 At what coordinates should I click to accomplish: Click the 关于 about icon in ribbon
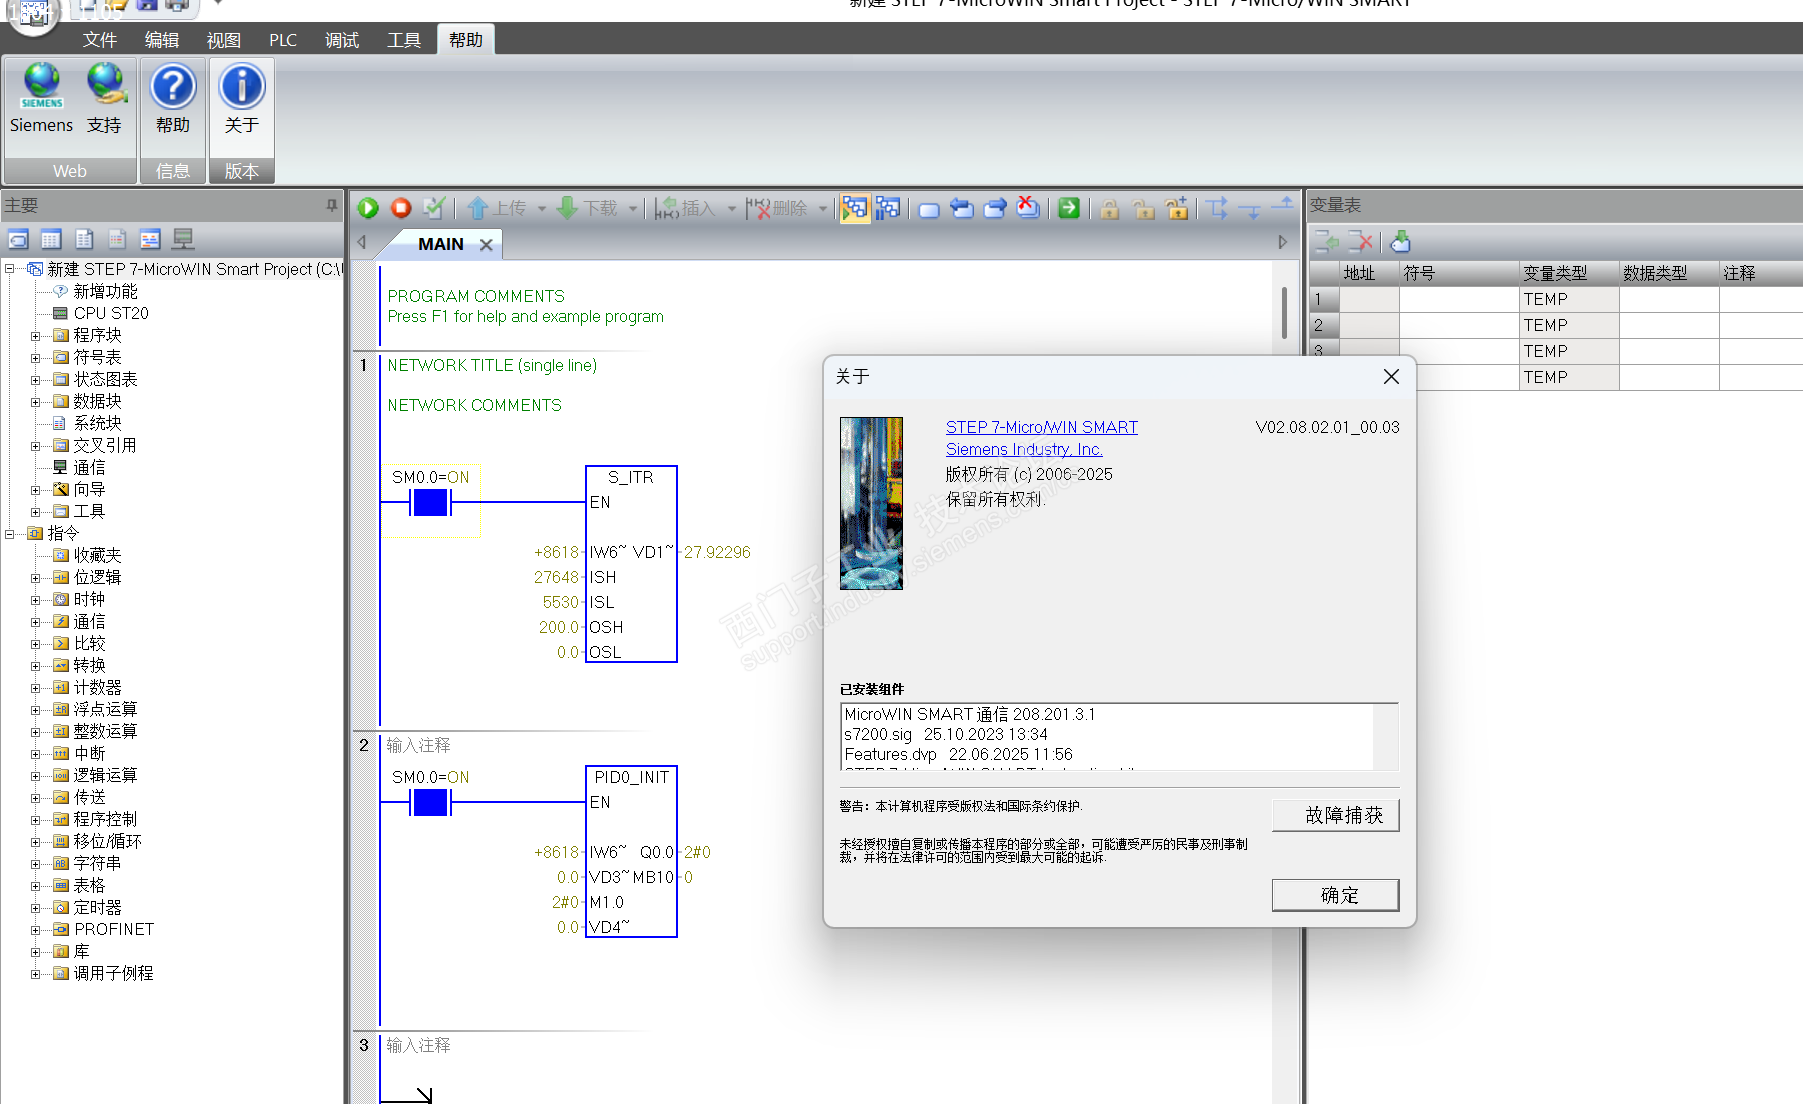(241, 98)
